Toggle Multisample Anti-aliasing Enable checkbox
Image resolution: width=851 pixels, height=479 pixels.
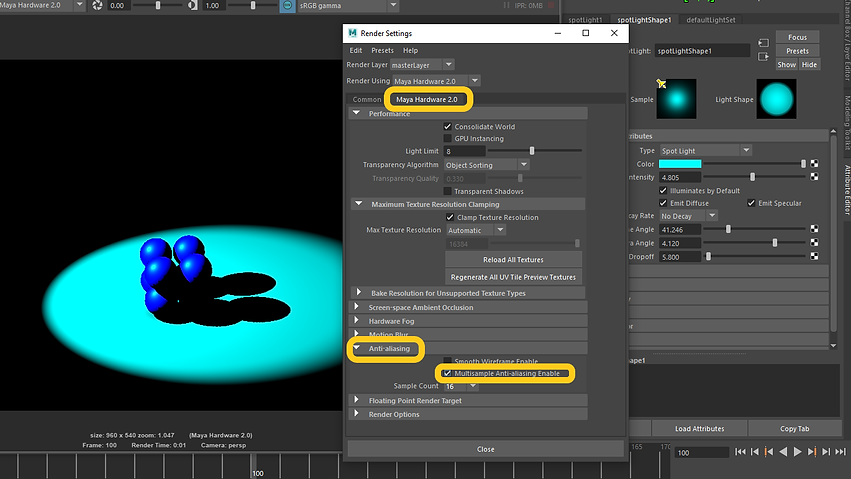(x=447, y=373)
